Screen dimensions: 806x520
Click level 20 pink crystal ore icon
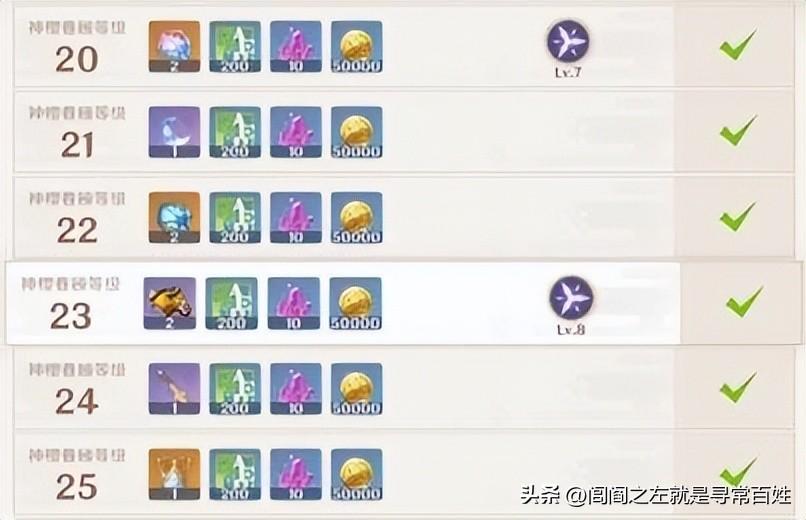(296, 47)
